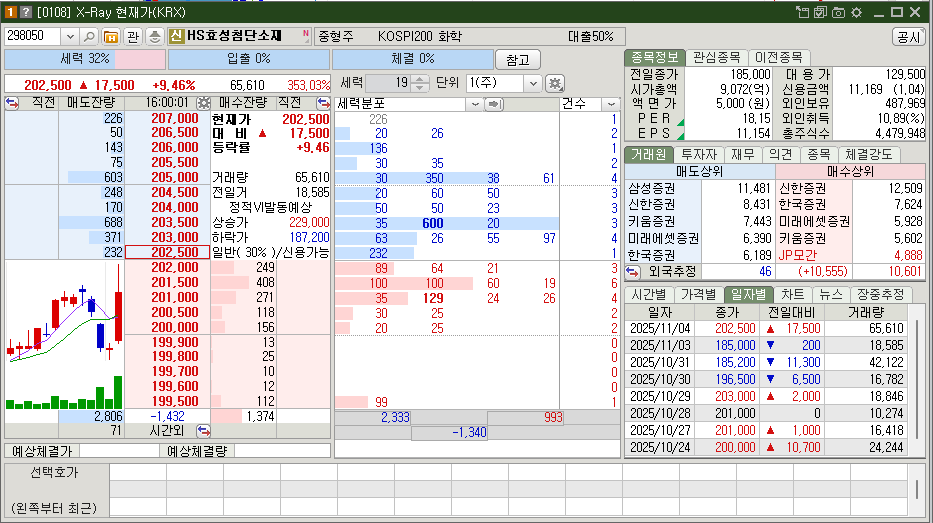Click the title bar camera capture icon
933x523 pixels.
838,12
